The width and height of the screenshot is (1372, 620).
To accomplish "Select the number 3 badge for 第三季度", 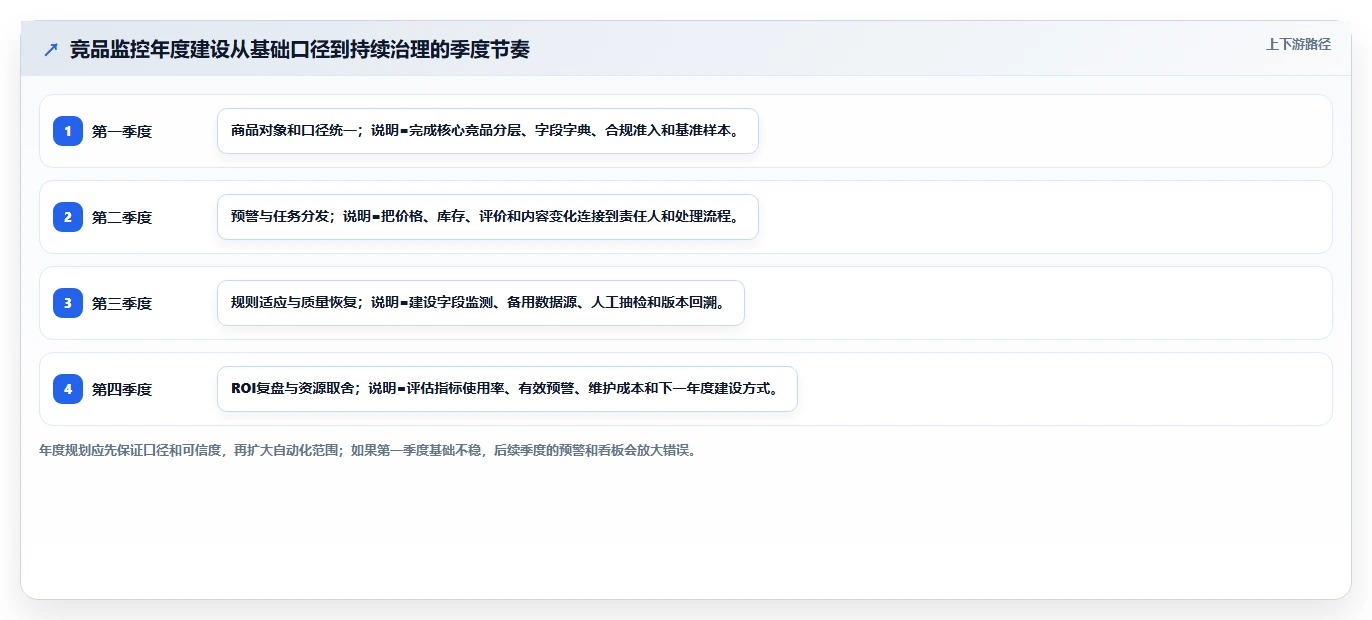I will pyautogui.click(x=68, y=303).
